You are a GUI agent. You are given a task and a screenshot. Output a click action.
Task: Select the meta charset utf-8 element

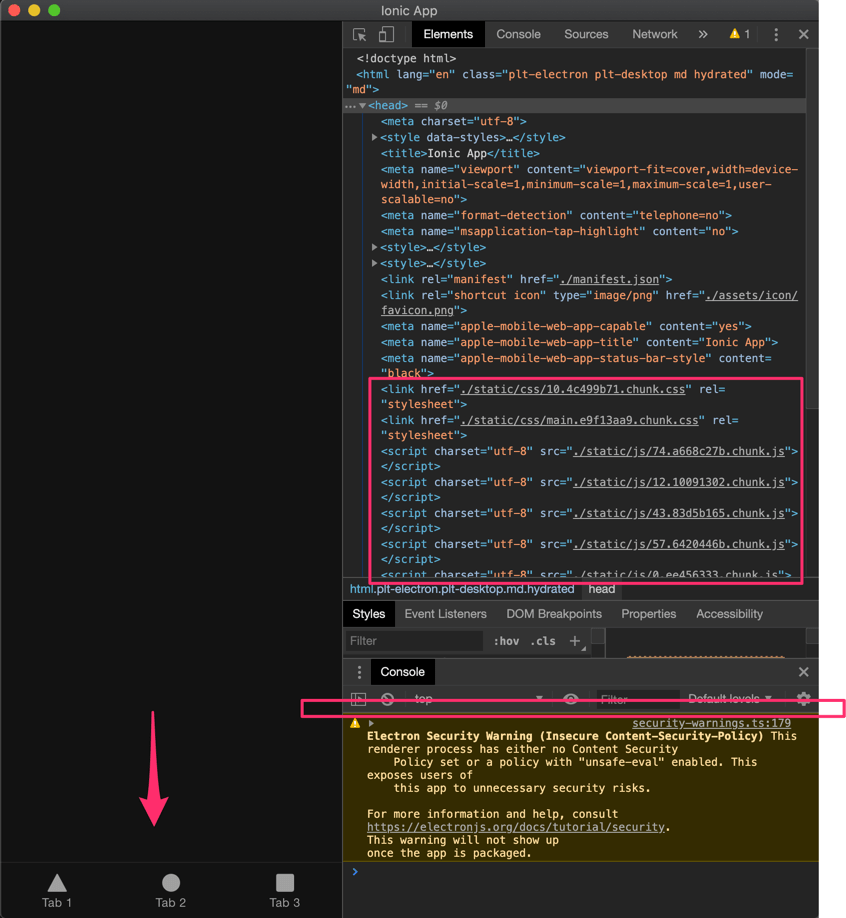pos(454,122)
